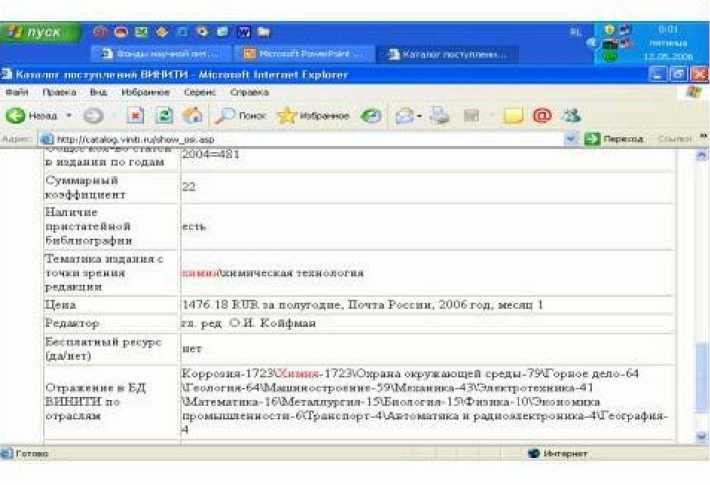
Task: Expand the address bar dropdown
Action: click(x=571, y=139)
